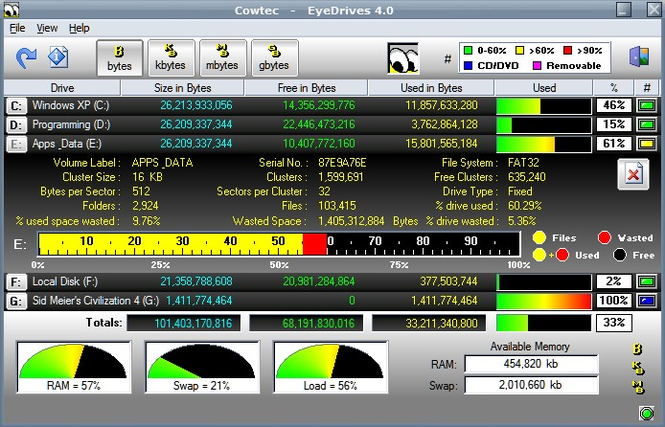The image size is (665, 427).
Task: Collapse the E: drive details panel
Action: 16,144
